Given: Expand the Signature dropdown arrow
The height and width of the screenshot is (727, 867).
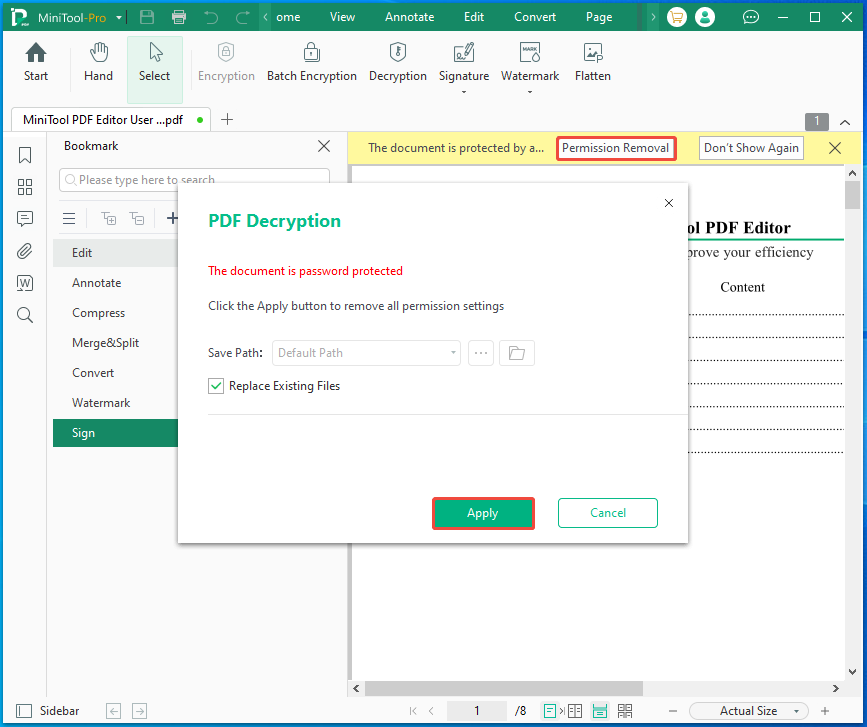Looking at the screenshot, I should (x=464, y=92).
